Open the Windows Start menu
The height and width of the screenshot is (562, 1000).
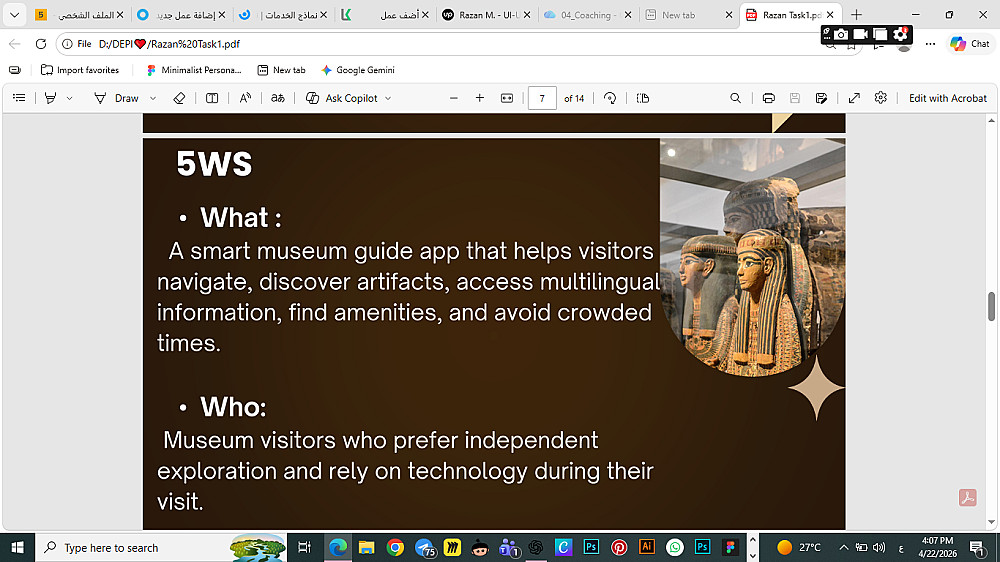(x=17, y=547)
